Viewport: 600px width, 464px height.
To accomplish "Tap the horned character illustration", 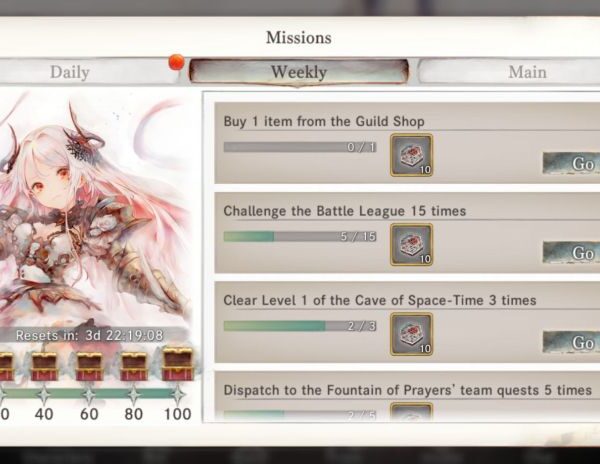I will [94, 208].
